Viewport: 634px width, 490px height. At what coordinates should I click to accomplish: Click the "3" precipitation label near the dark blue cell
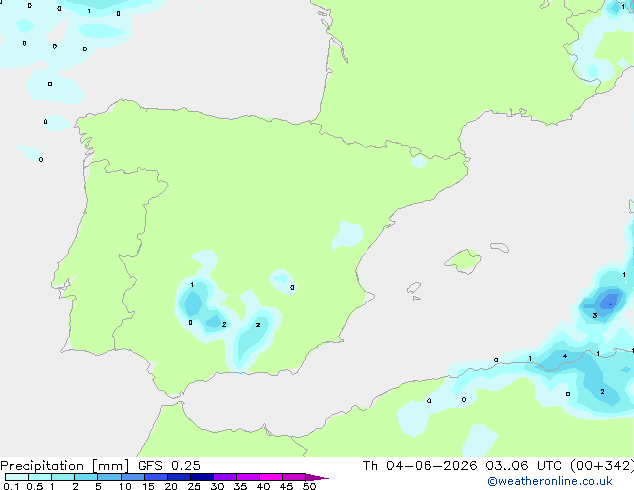(595, 315)
